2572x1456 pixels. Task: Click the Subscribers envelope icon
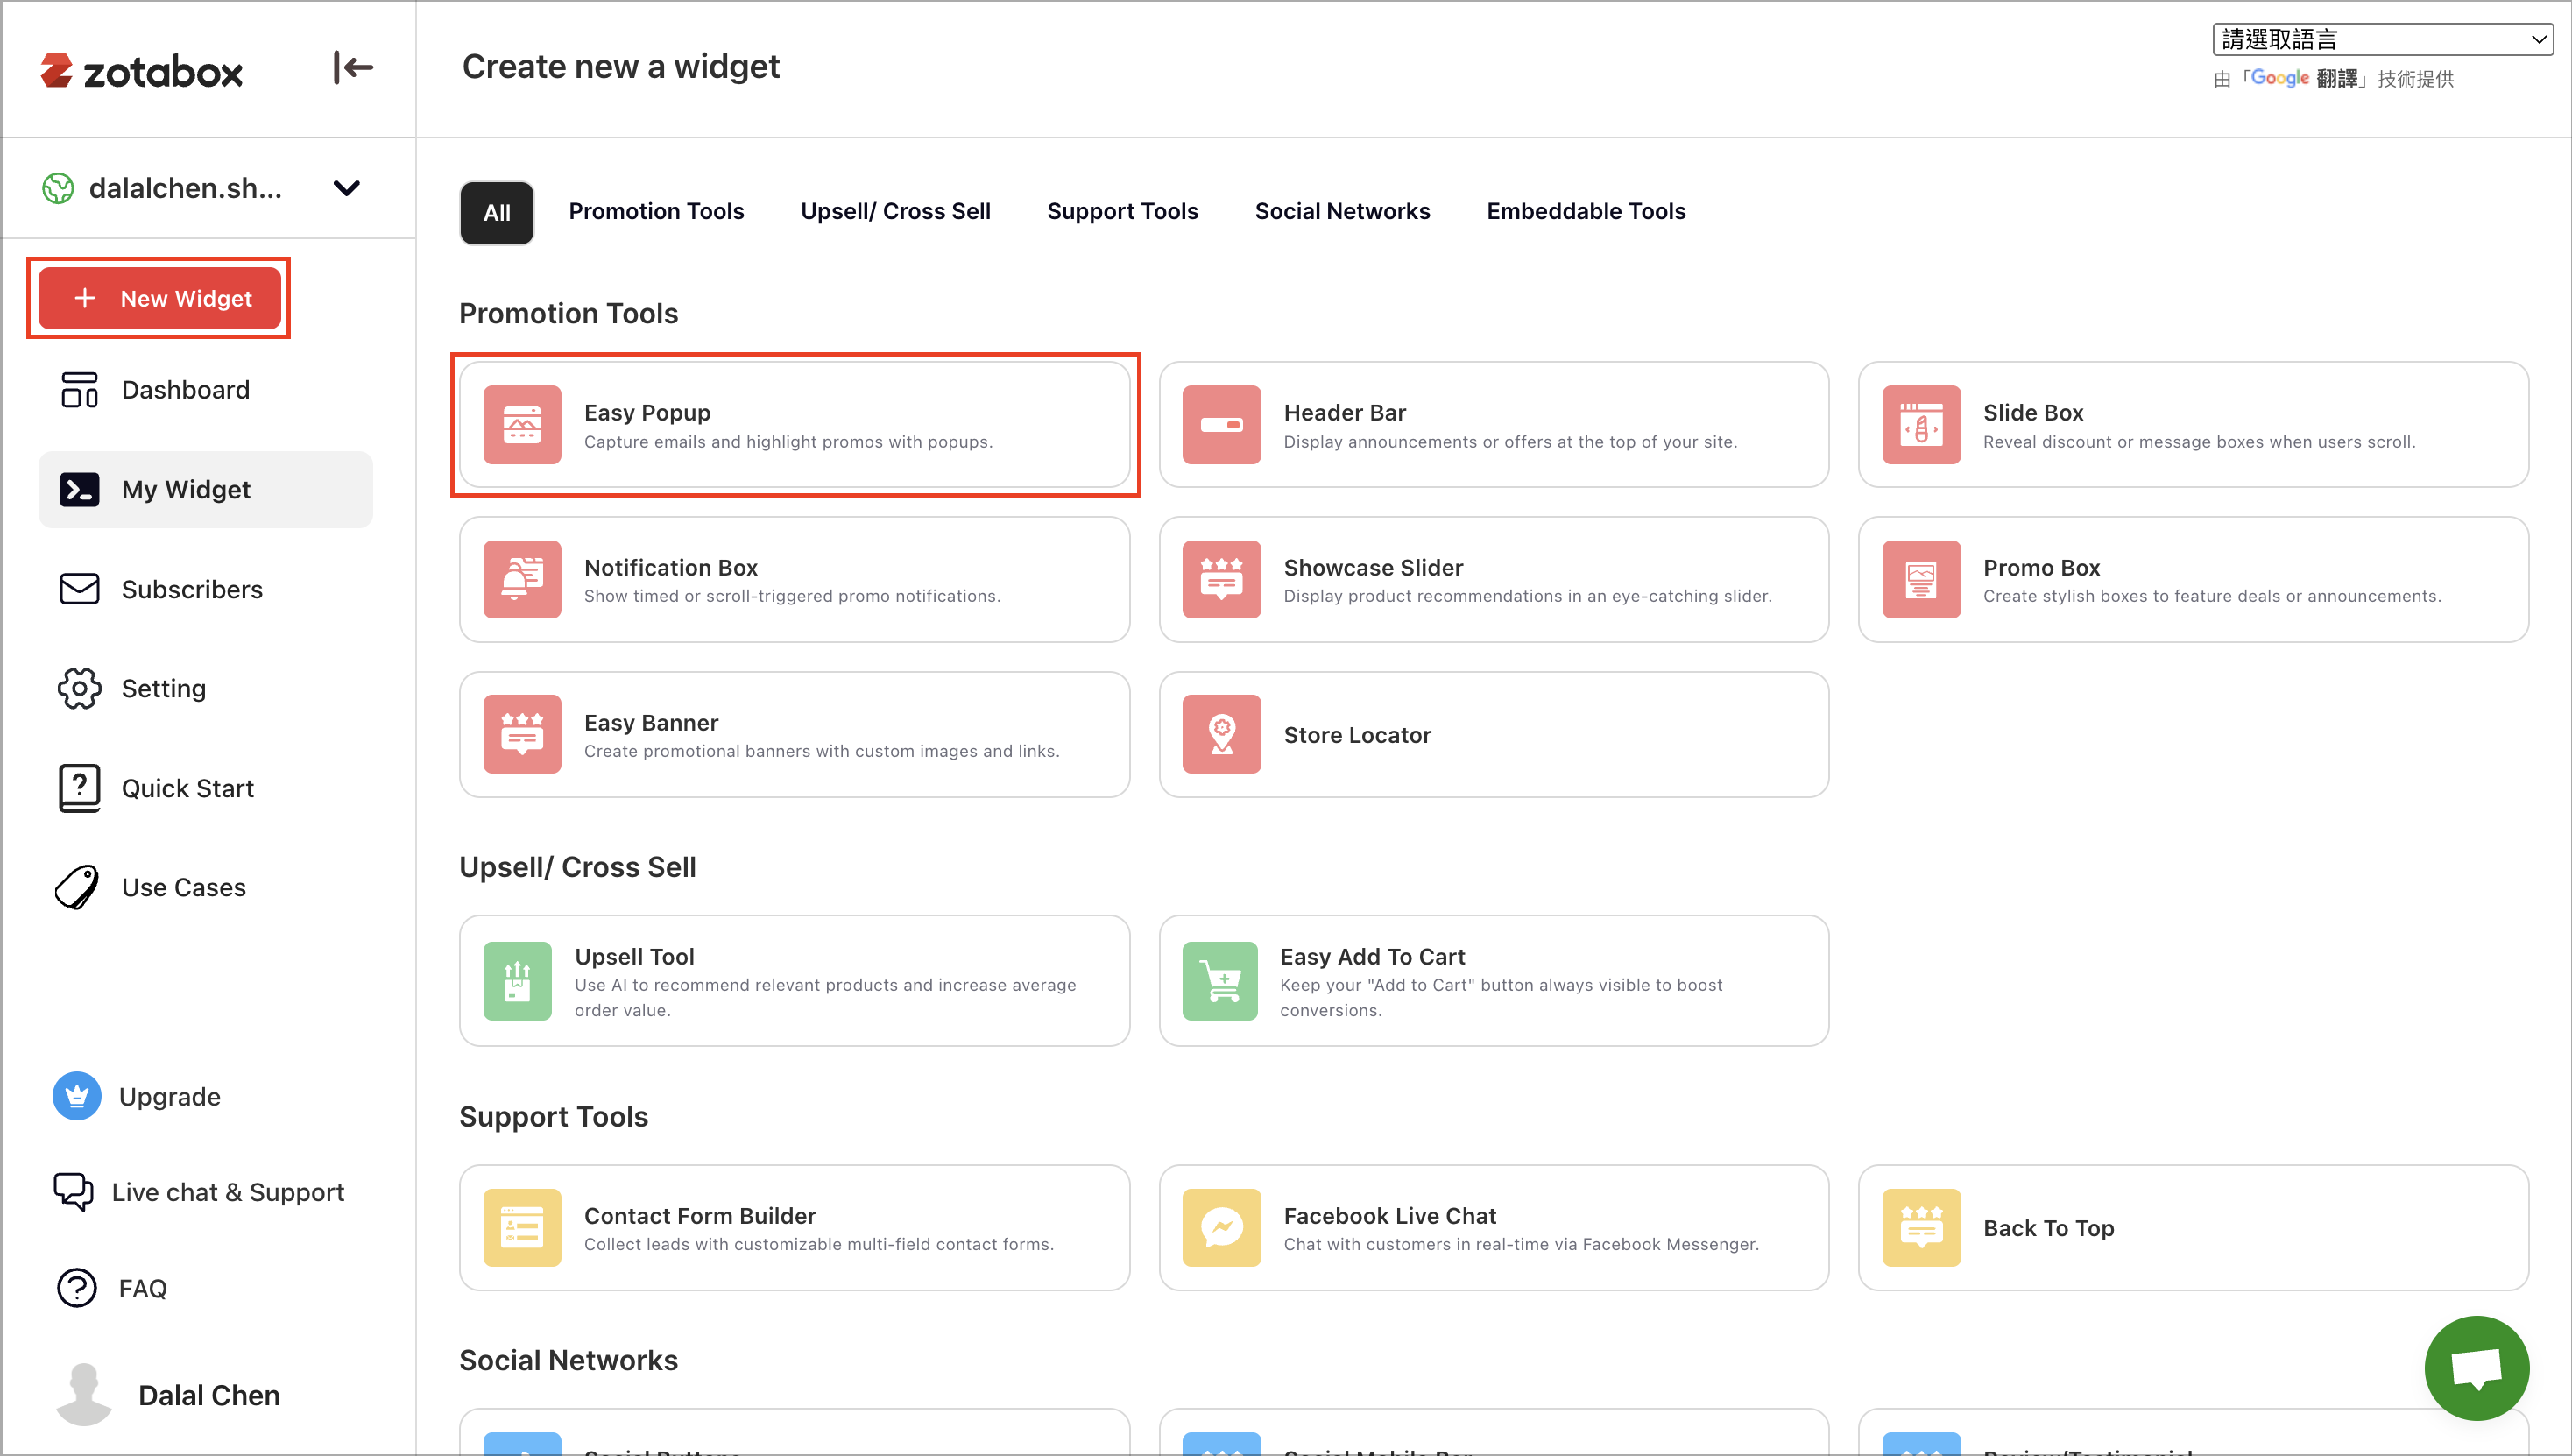pyautogui.click(x=79, y=589)
